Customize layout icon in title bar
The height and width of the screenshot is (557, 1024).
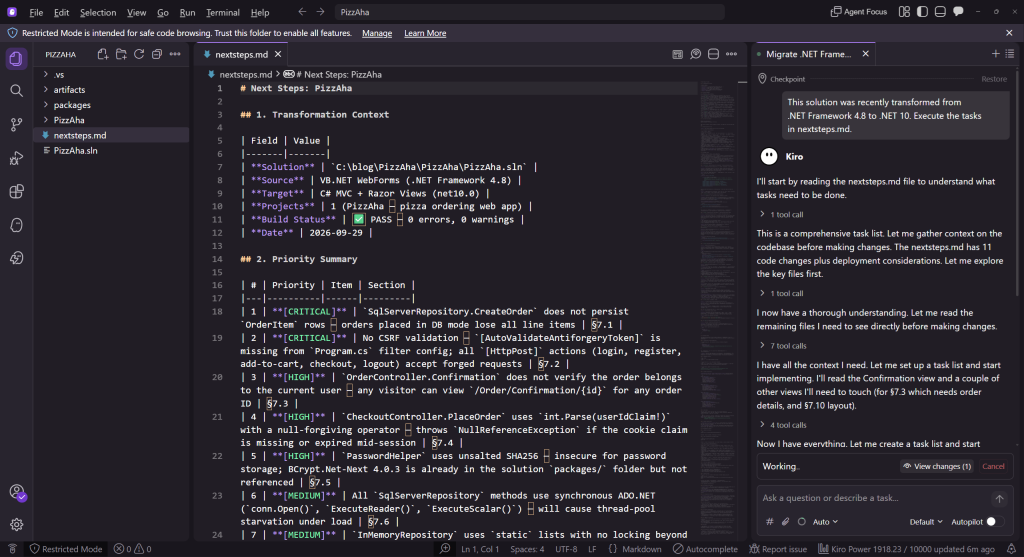tap(904, 12)
